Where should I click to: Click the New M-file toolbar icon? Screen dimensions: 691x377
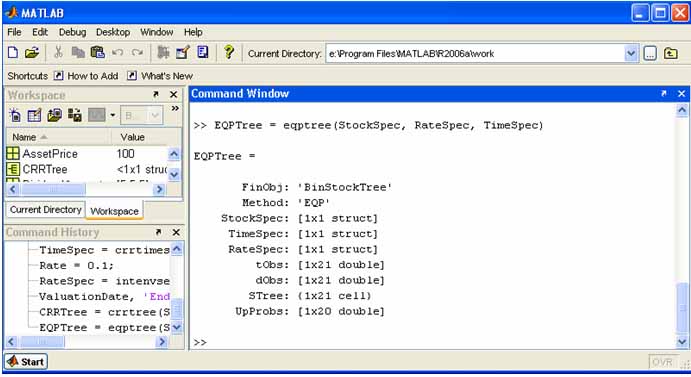click(x=13, y=53)
